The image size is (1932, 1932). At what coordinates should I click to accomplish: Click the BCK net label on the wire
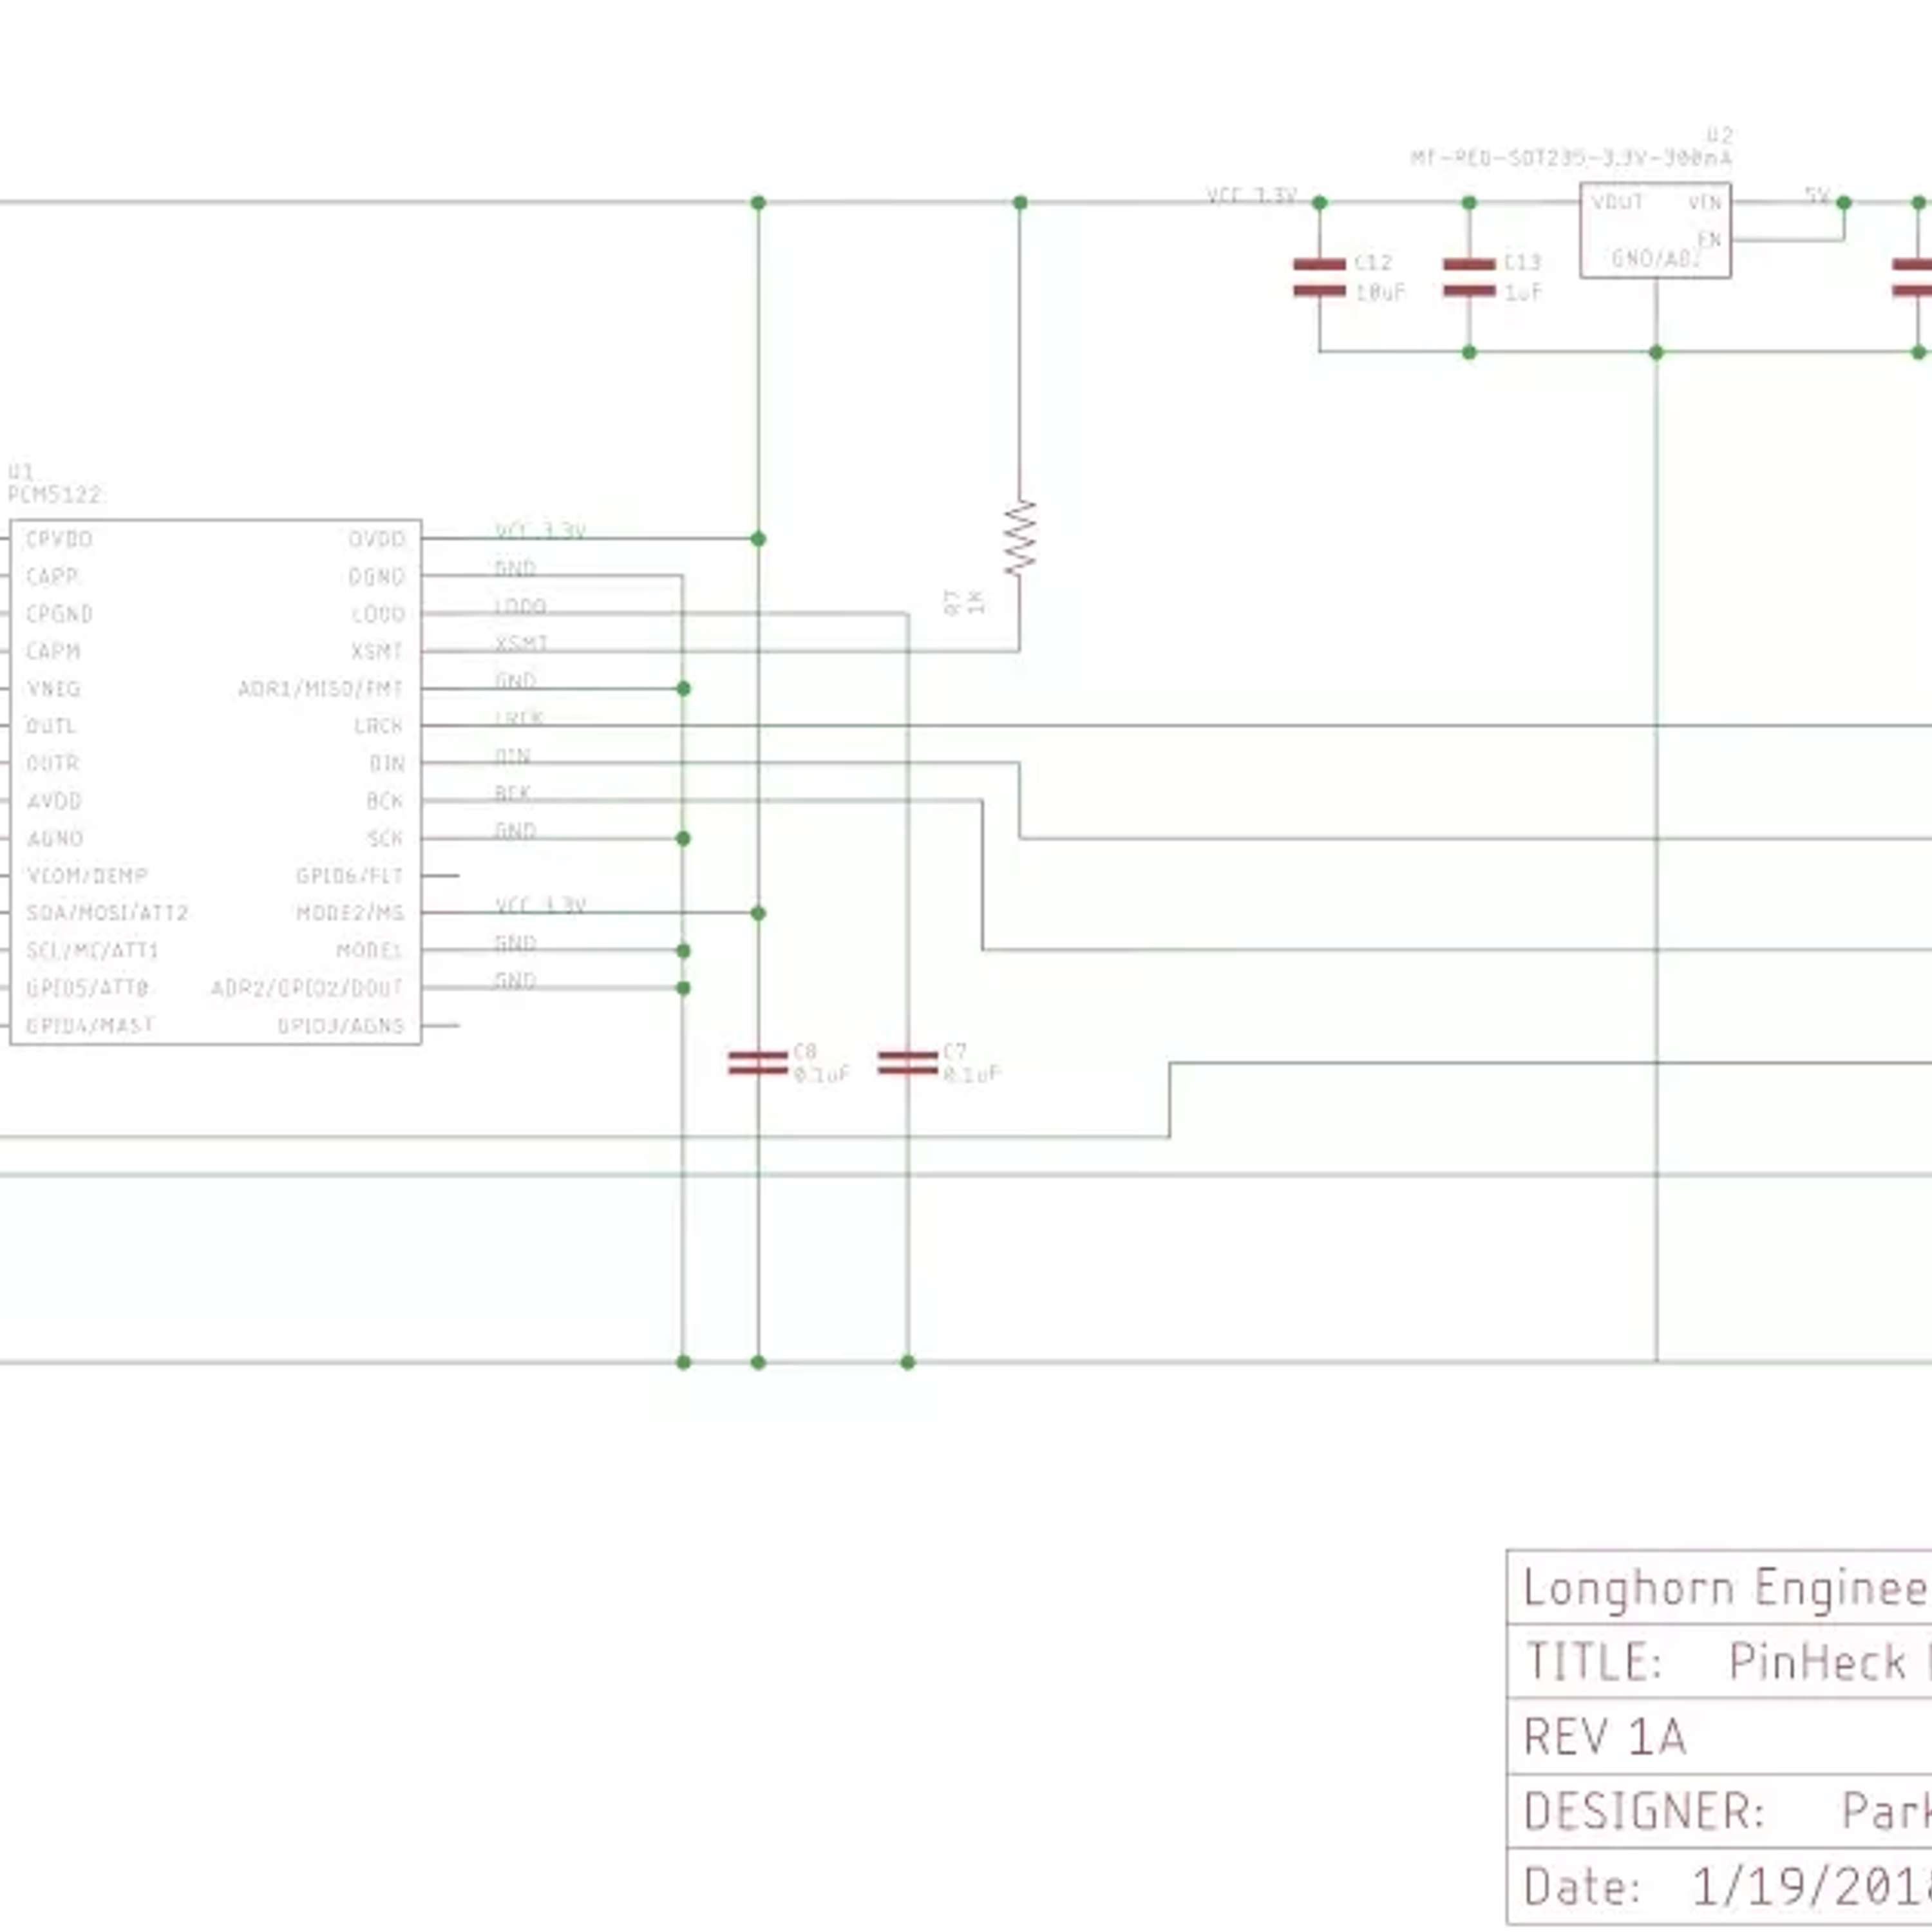tap(512, 793)
